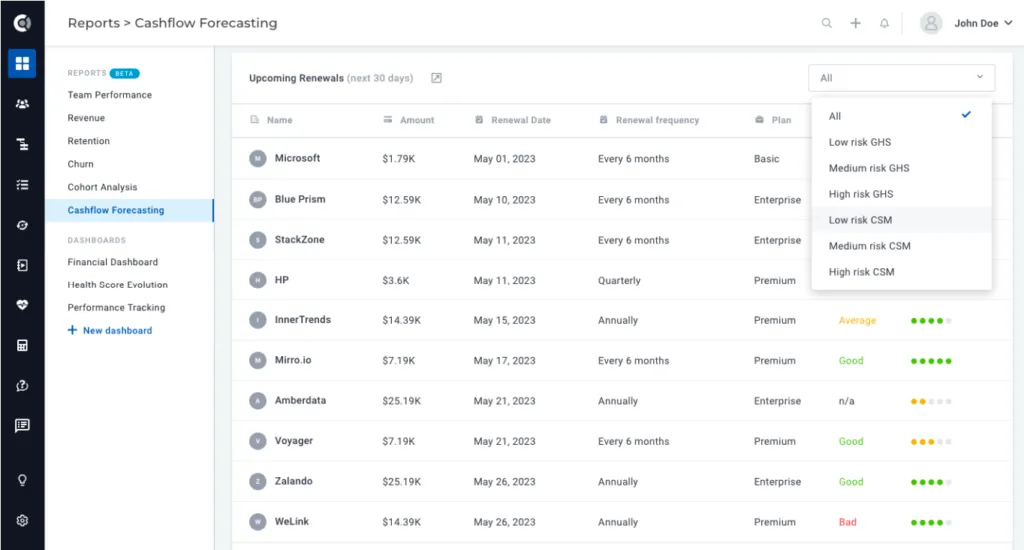The width and height of the screenshot is (1024, 550).
Task: Click the health dots in Mirro.io row
Action: pos(931,361)
